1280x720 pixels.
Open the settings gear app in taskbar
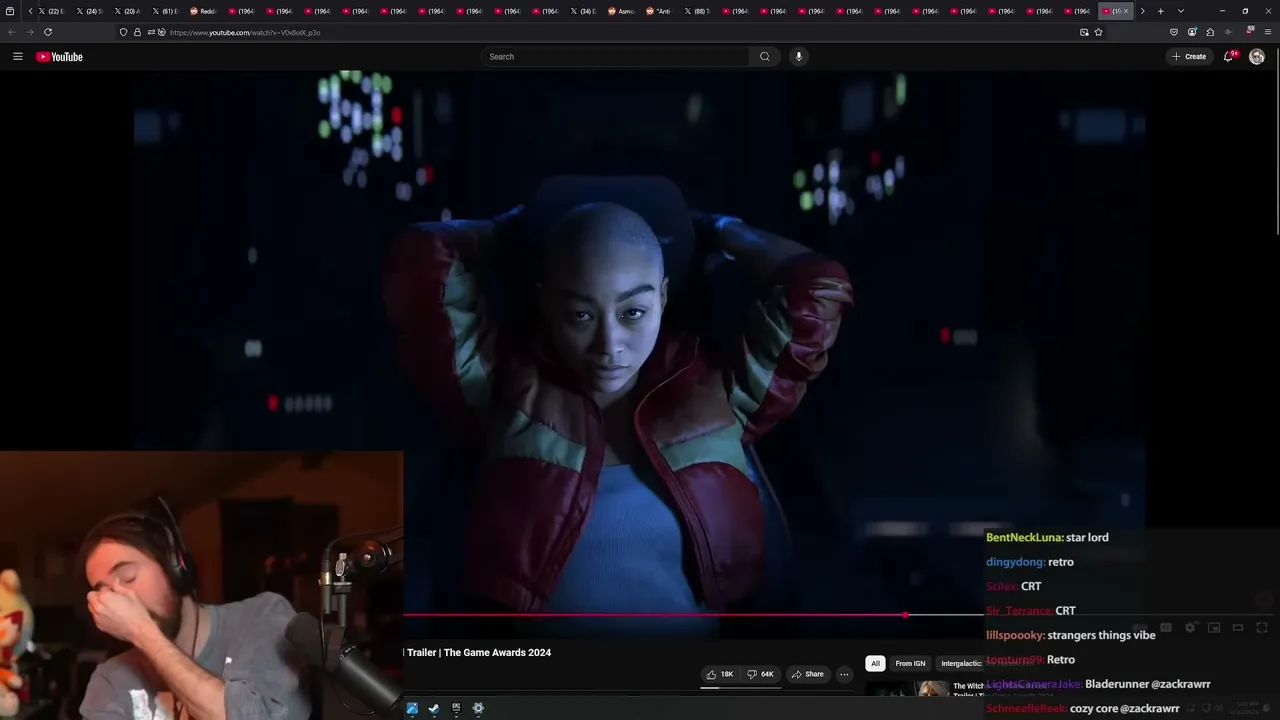478,708
